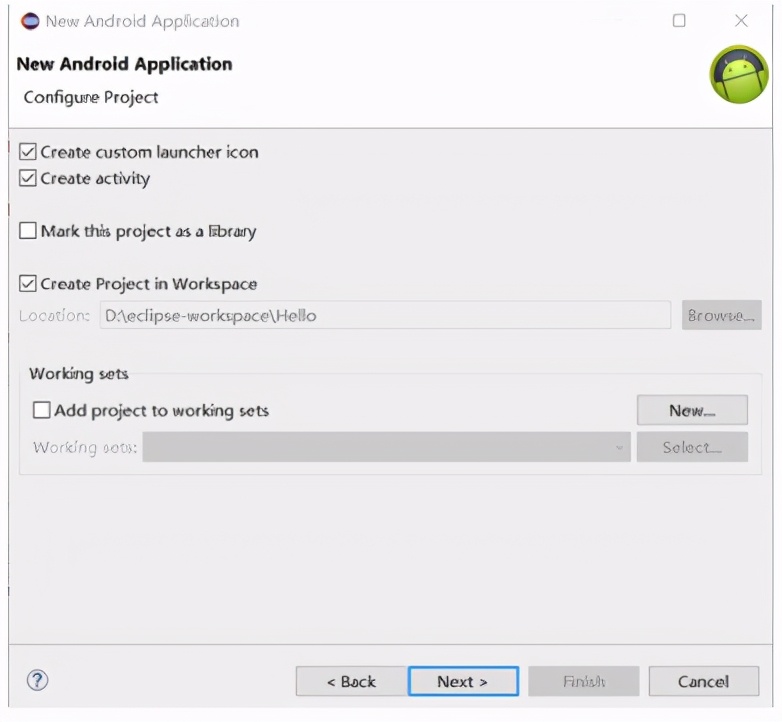Maximize the New Android Application dialog
This screenshot has height=722, width=782.
679,20
